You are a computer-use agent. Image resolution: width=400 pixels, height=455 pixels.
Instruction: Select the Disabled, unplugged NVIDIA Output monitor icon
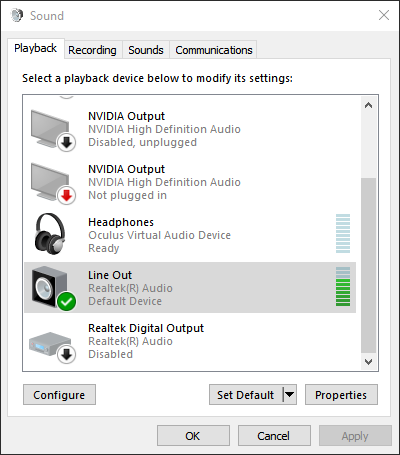pyautogui.click(x=53, y=131)
